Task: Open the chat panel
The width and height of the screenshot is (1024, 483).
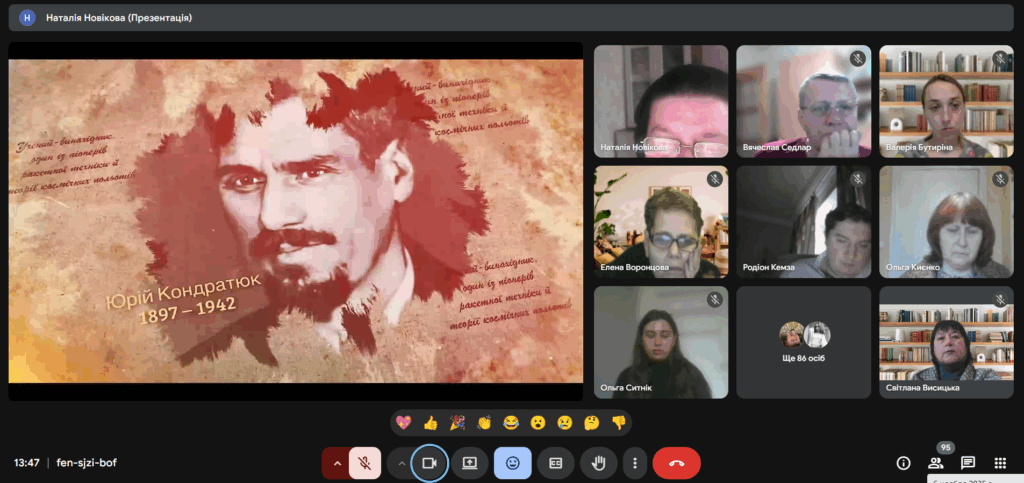Action: click(x=968, y=463)
